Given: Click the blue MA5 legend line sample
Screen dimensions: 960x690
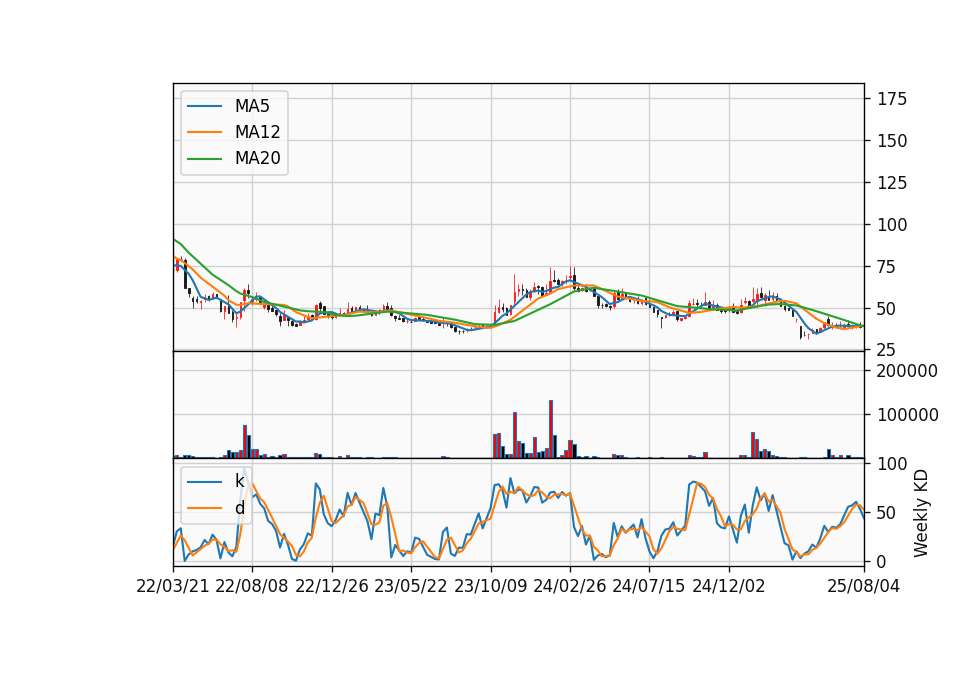Looking at the screenshot, I should coord(204,107).
